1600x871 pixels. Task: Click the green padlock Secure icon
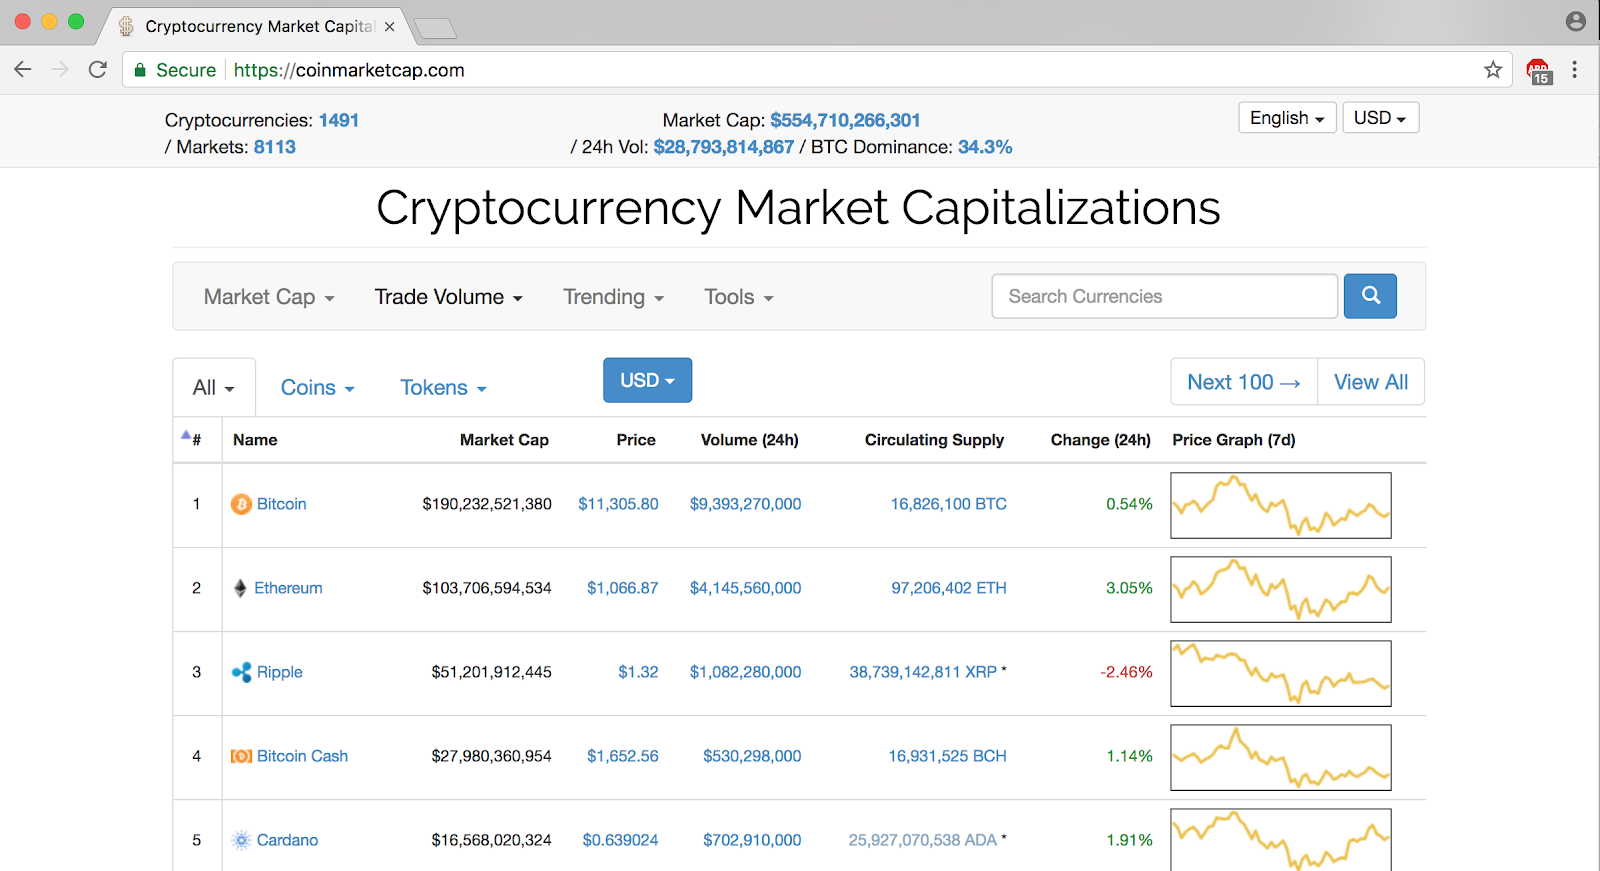pos(141,70)
